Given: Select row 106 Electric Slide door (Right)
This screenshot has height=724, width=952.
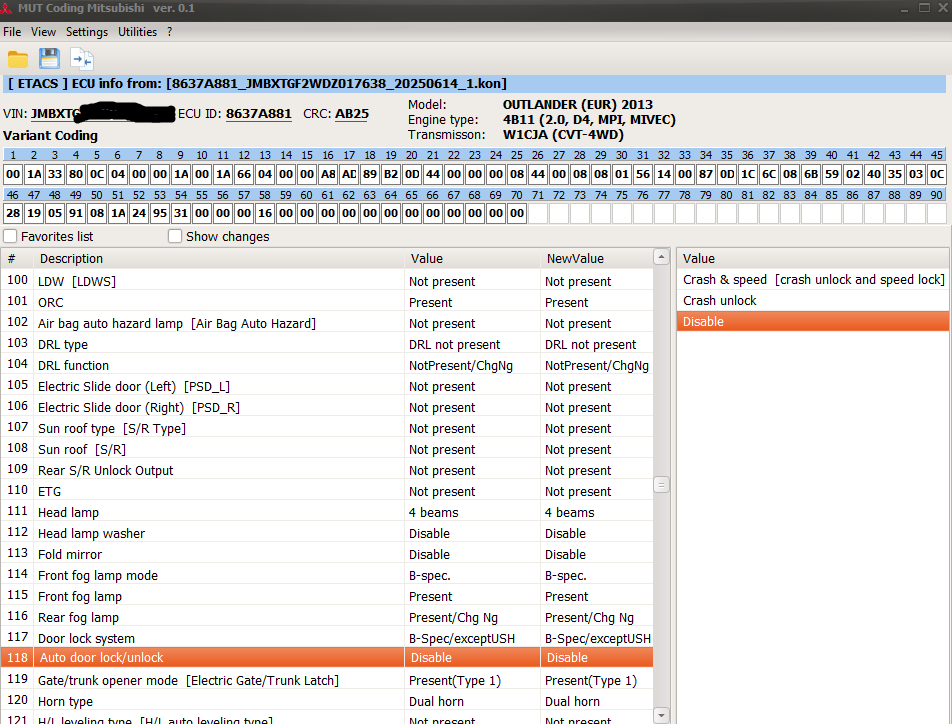Looking at the screenshot, I should click(327, 407).
